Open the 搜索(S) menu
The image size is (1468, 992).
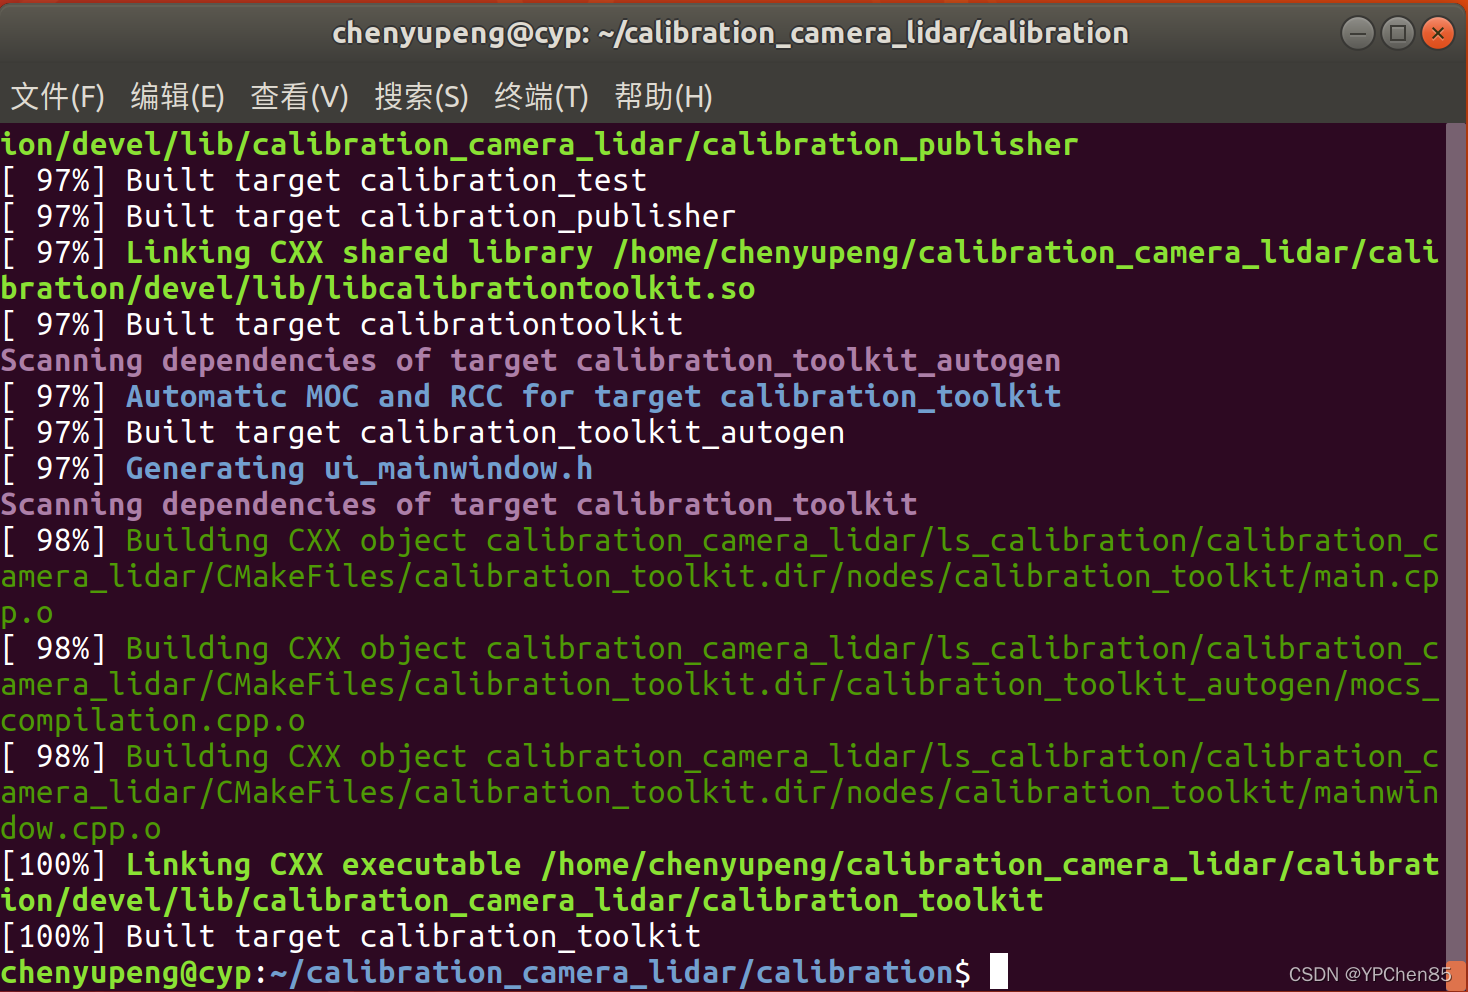[421, 97]
